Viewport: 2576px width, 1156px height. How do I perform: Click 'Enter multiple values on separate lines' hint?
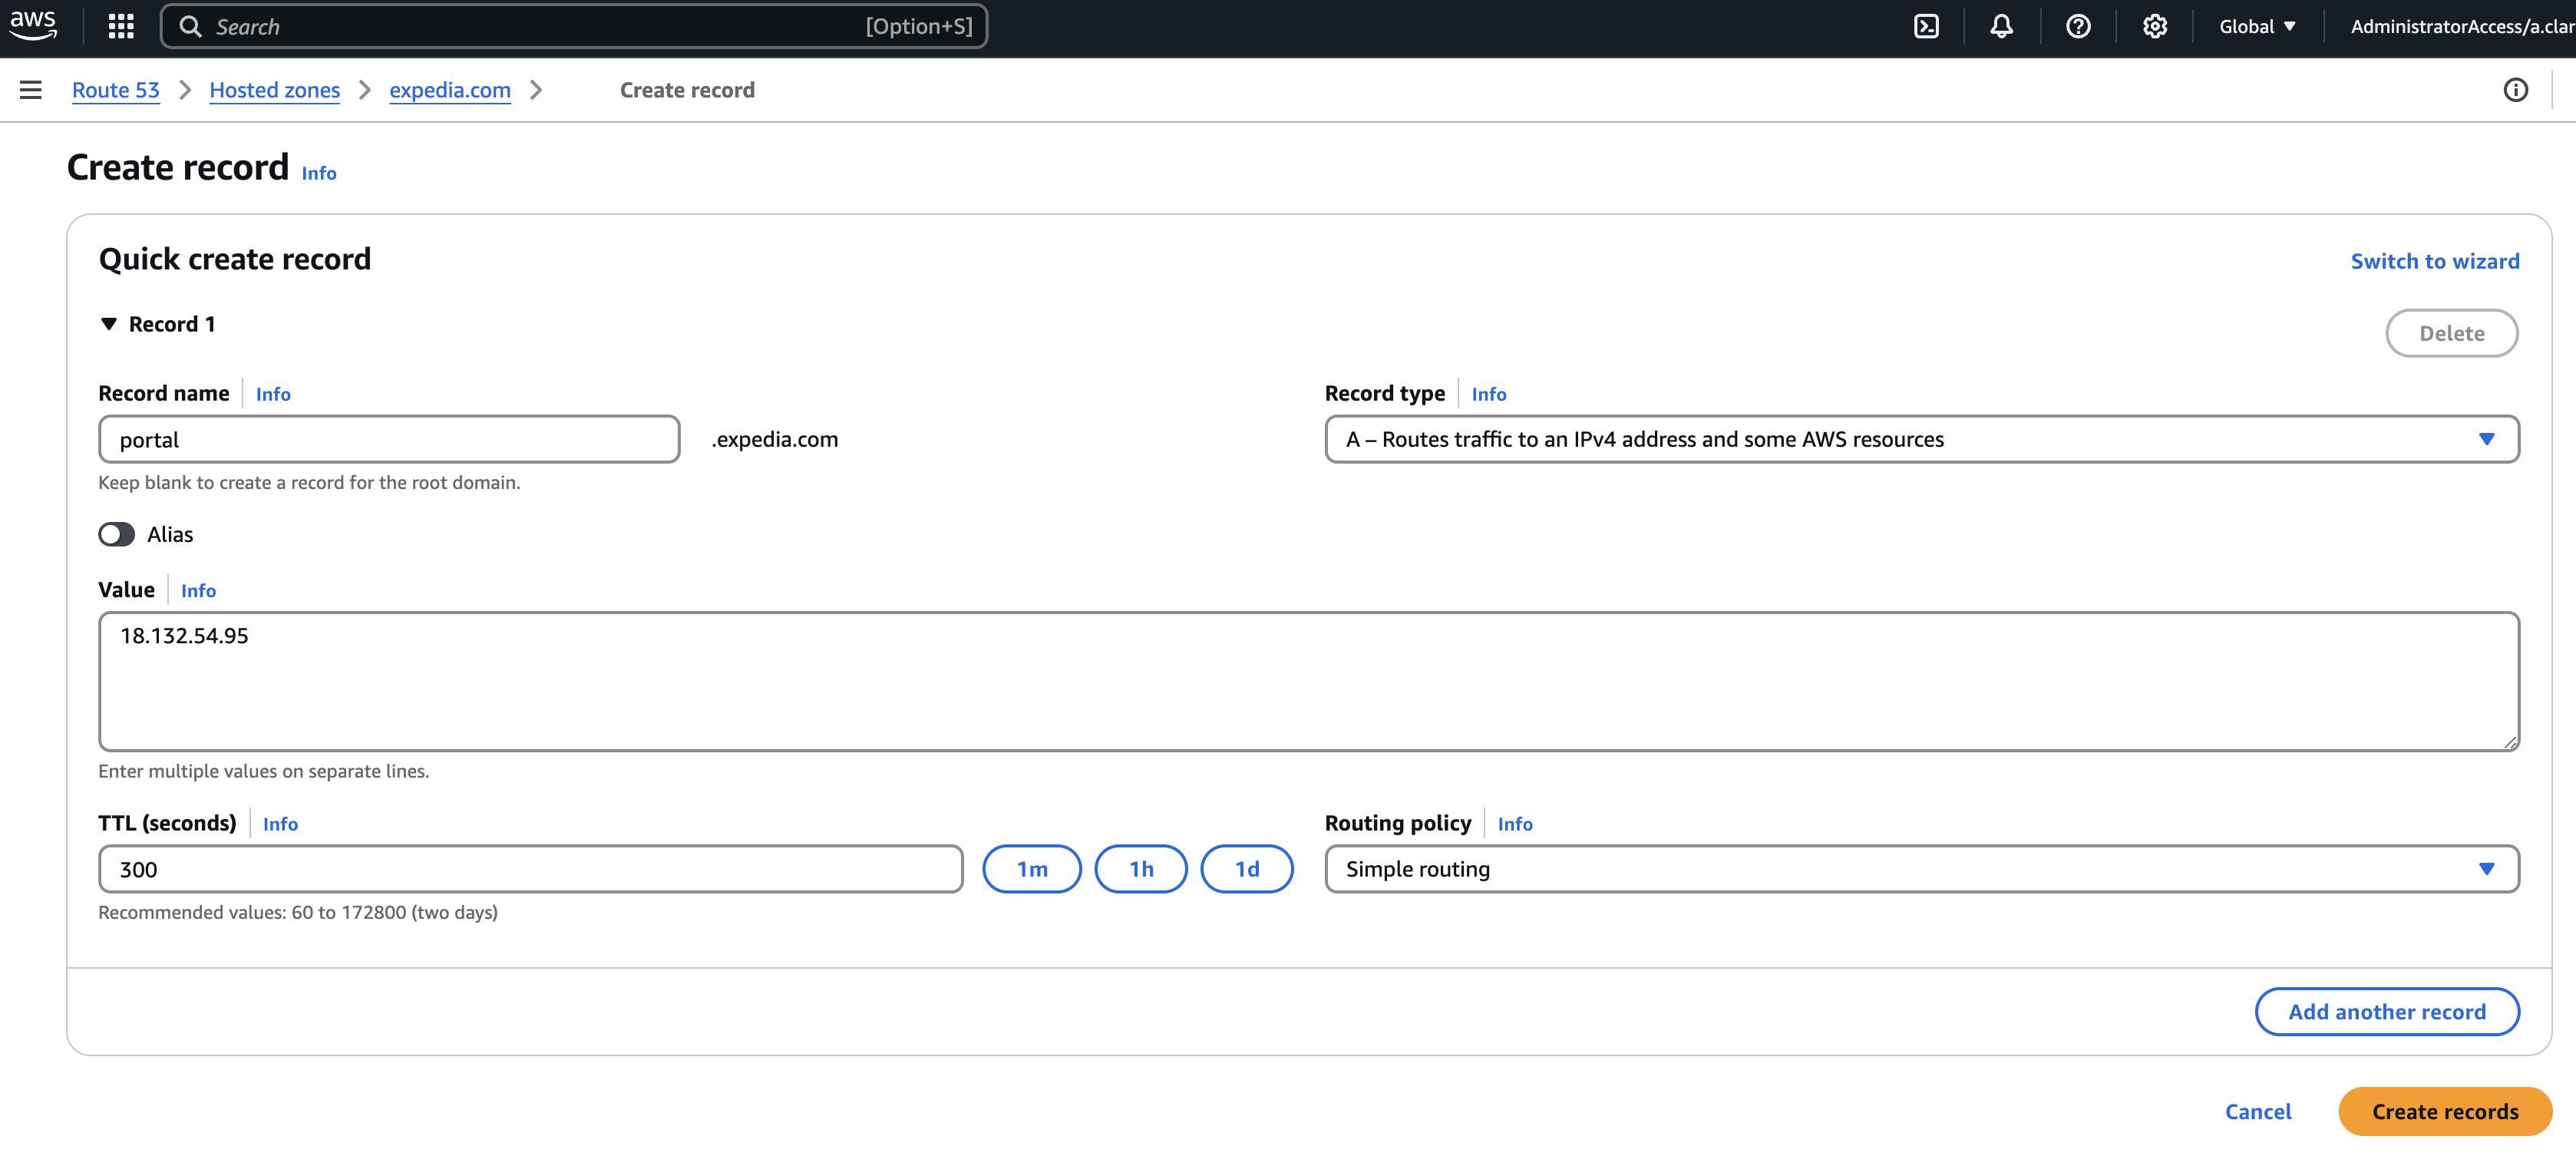pos(263,772)
